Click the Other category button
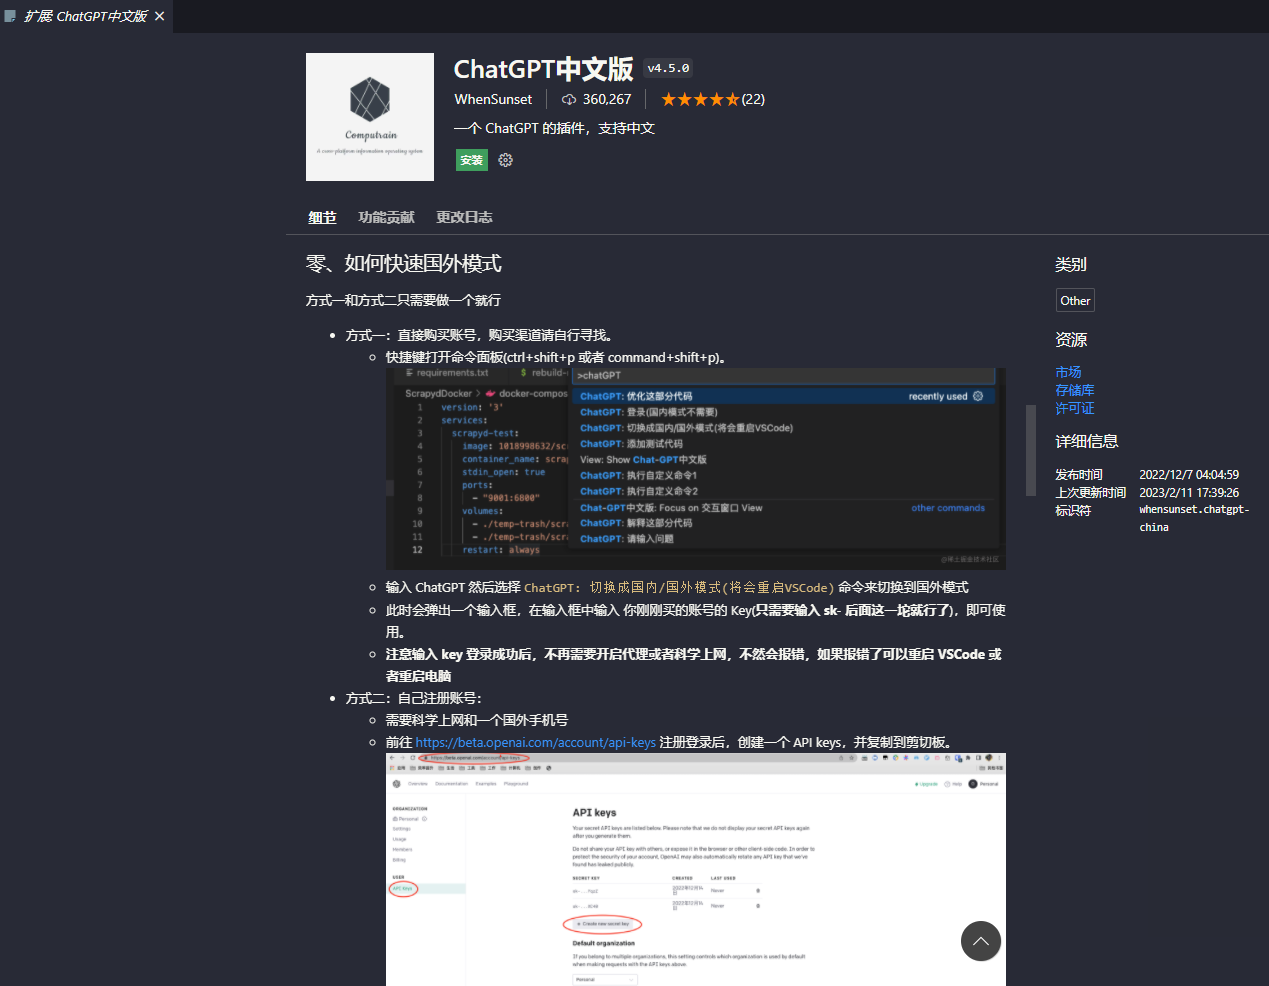Viewport: 1269px width, 986px height. (1075, 301)
